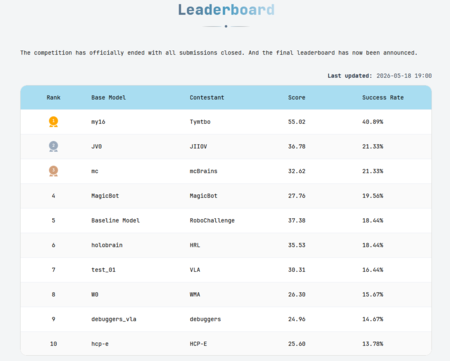
Task: Click score 37.38
Action: pos(297,221)
